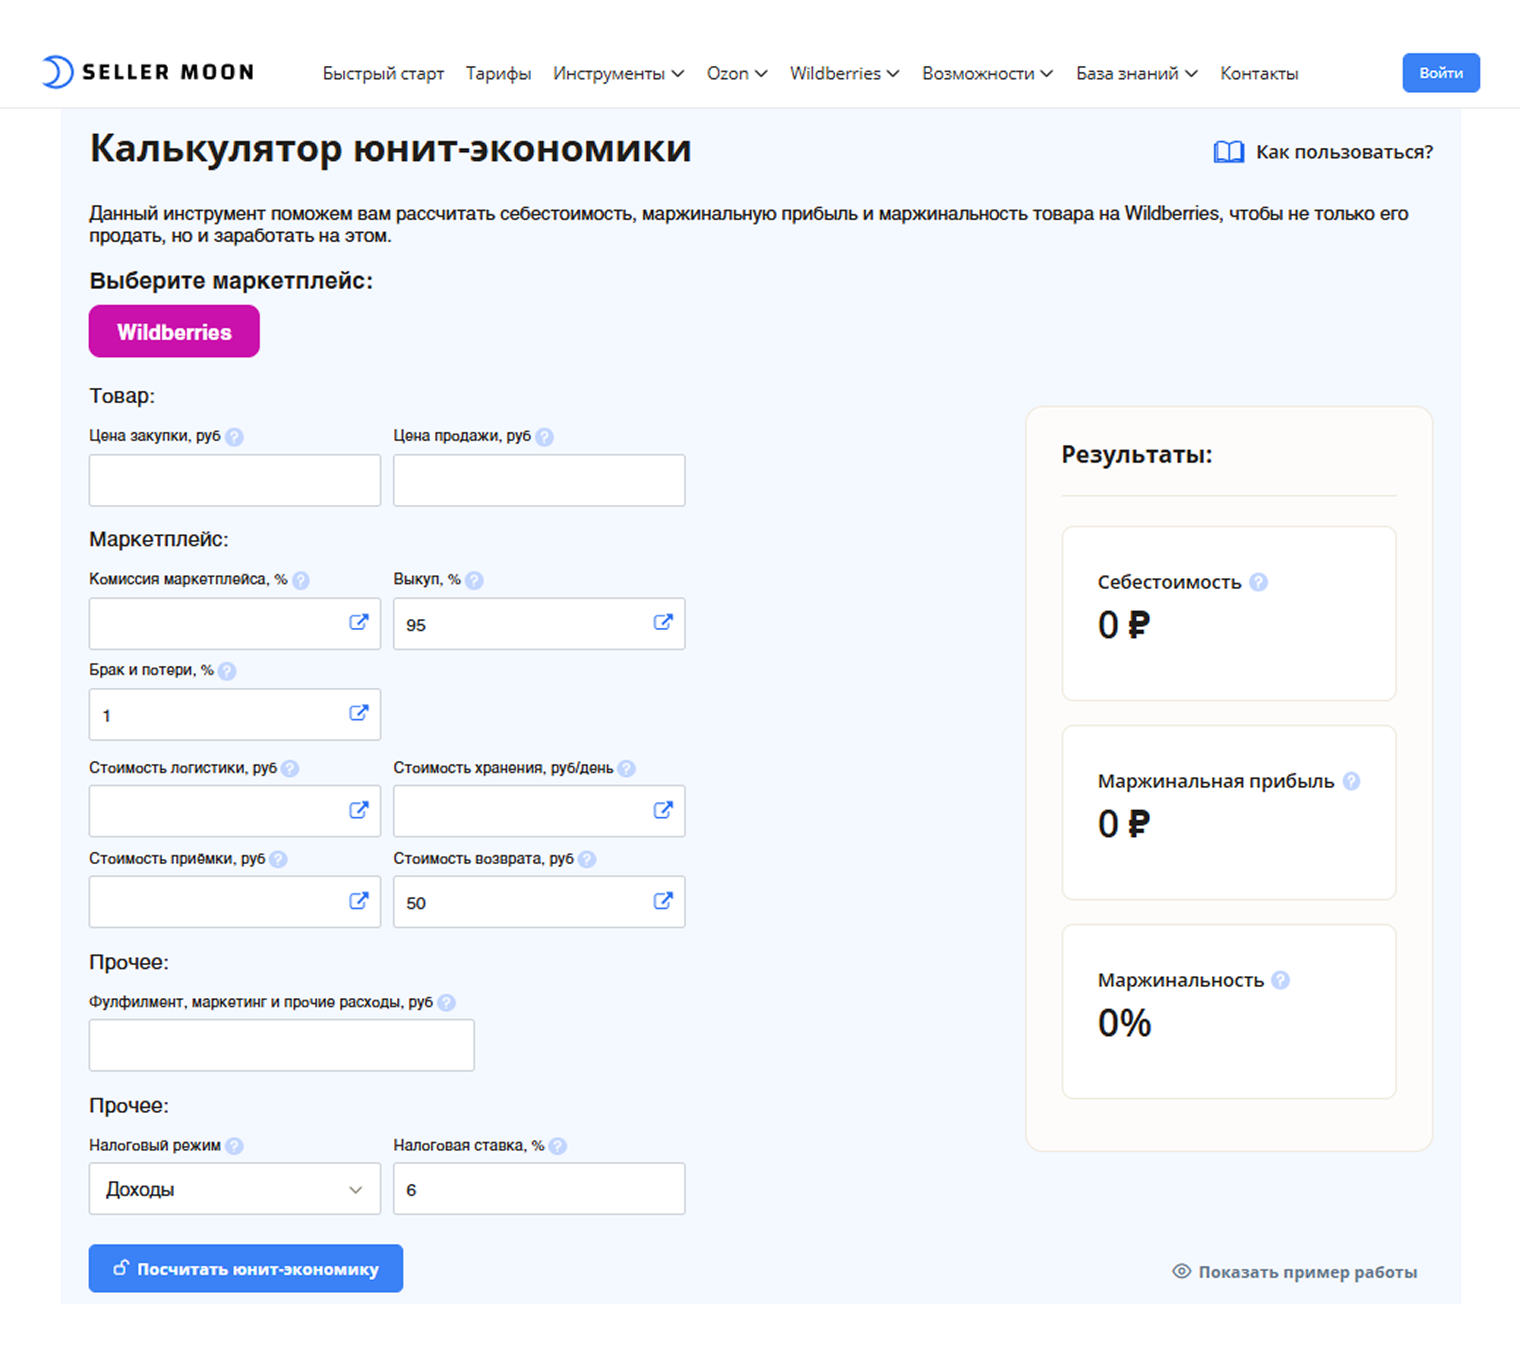1520x1352 pixels.
Task: Click the Войти login button
Action: pos(1441,73)
